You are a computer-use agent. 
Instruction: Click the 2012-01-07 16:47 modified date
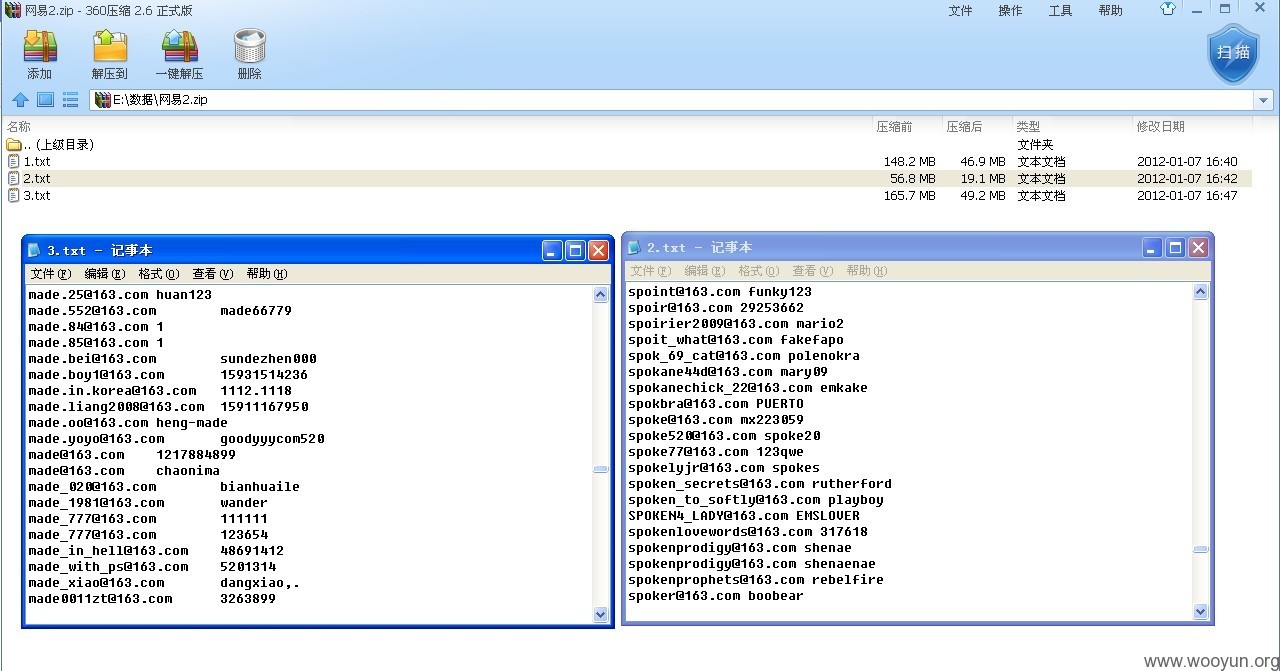pos(1187,195)
